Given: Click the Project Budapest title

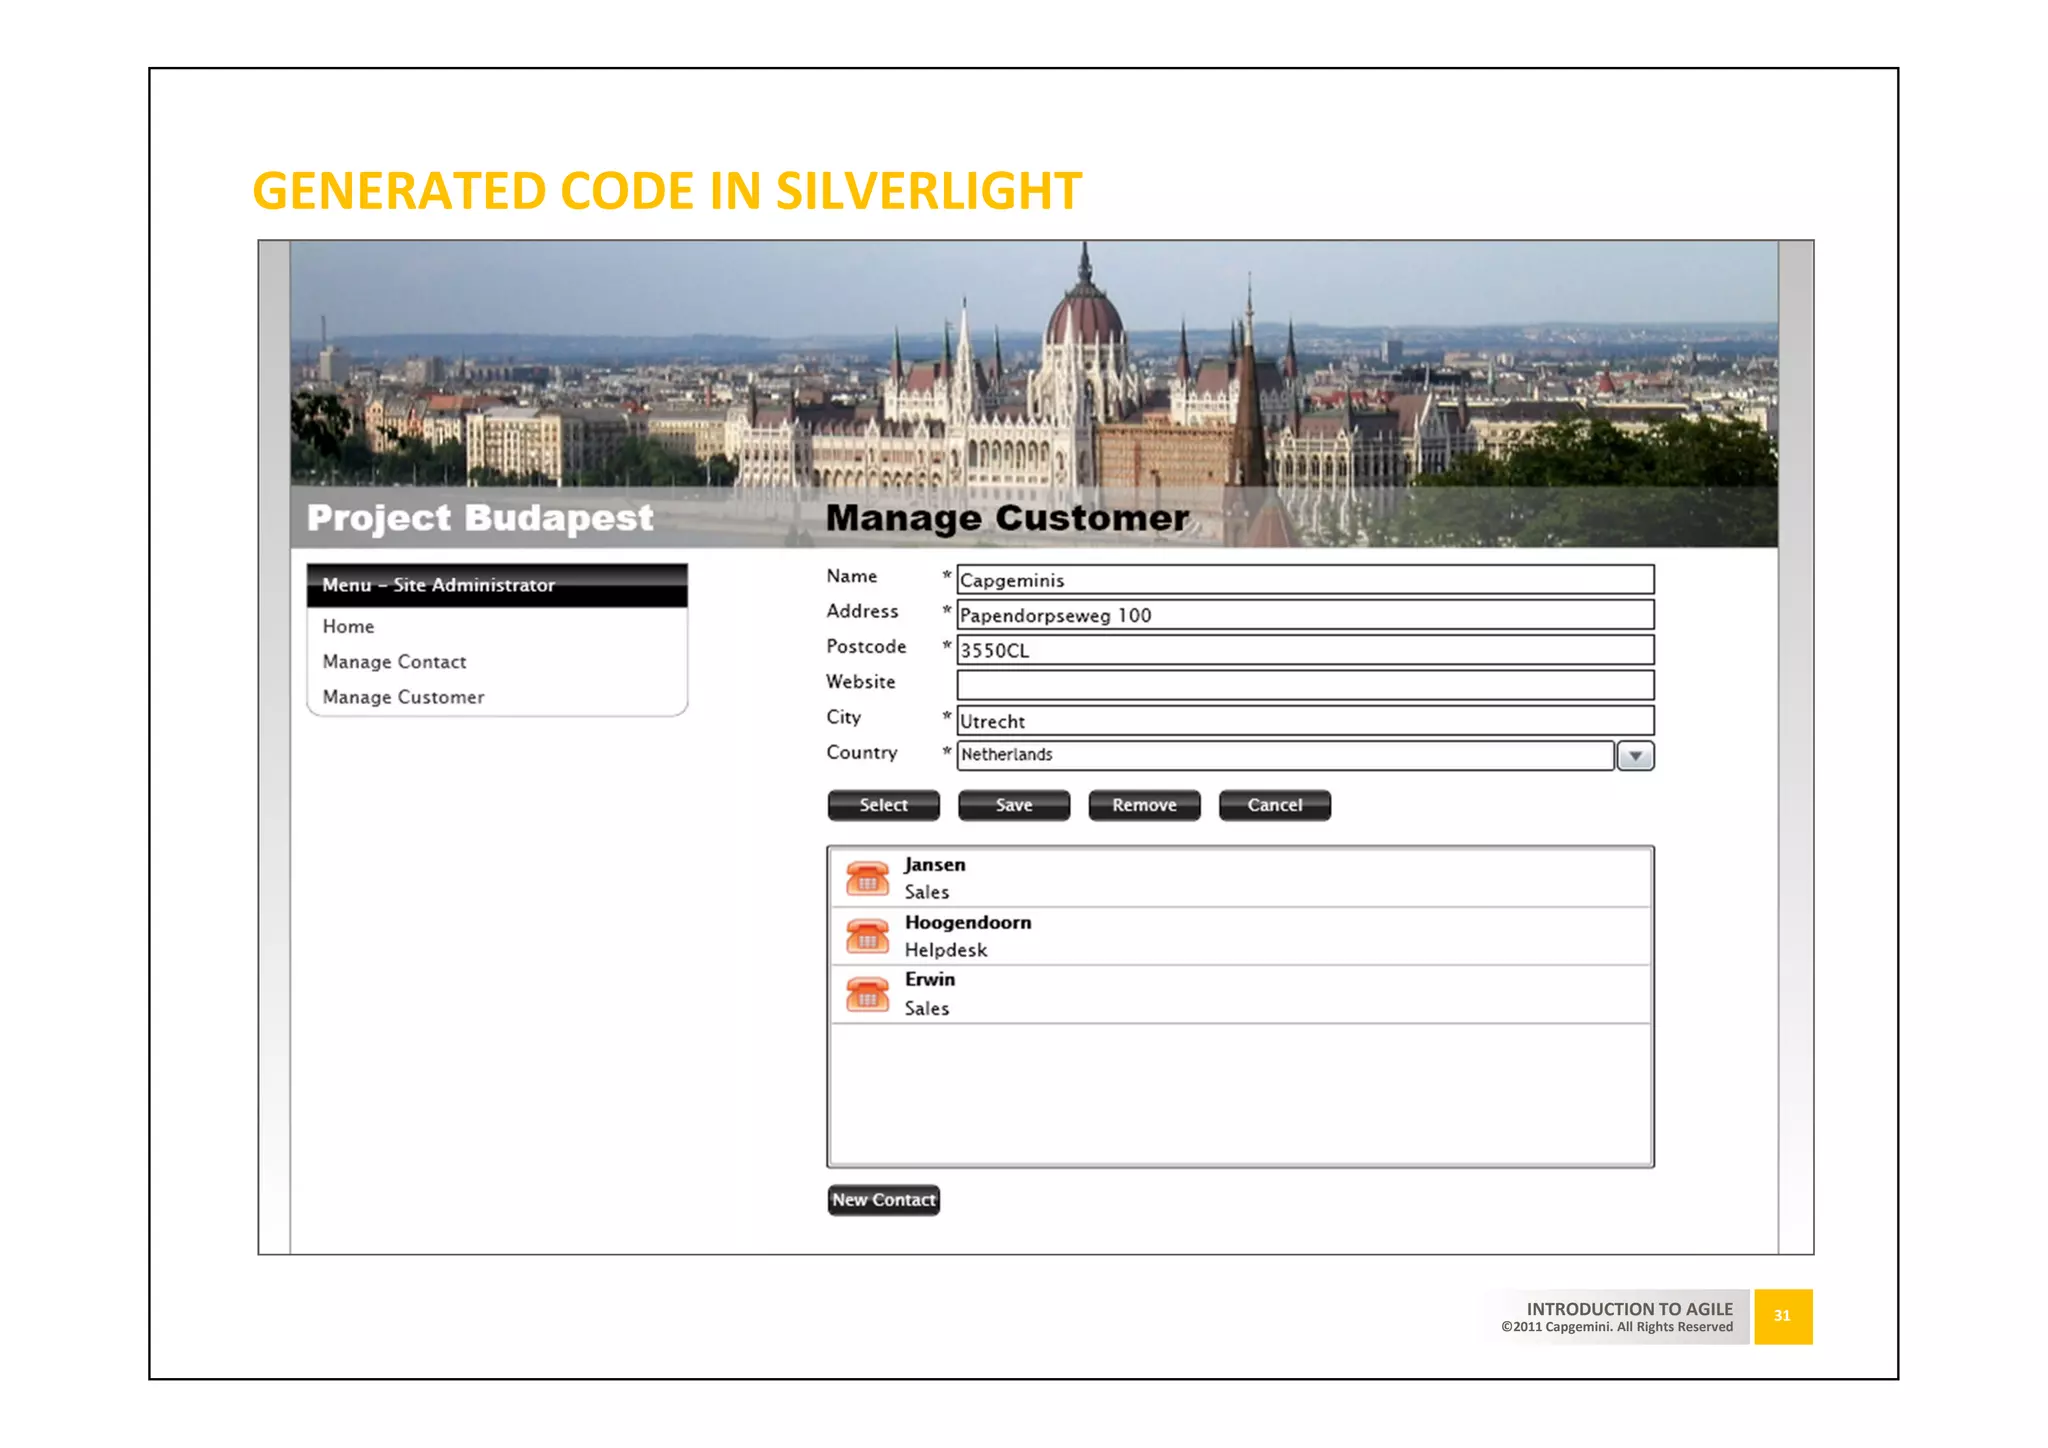Looking at the screenshot, I should [480, 518].
